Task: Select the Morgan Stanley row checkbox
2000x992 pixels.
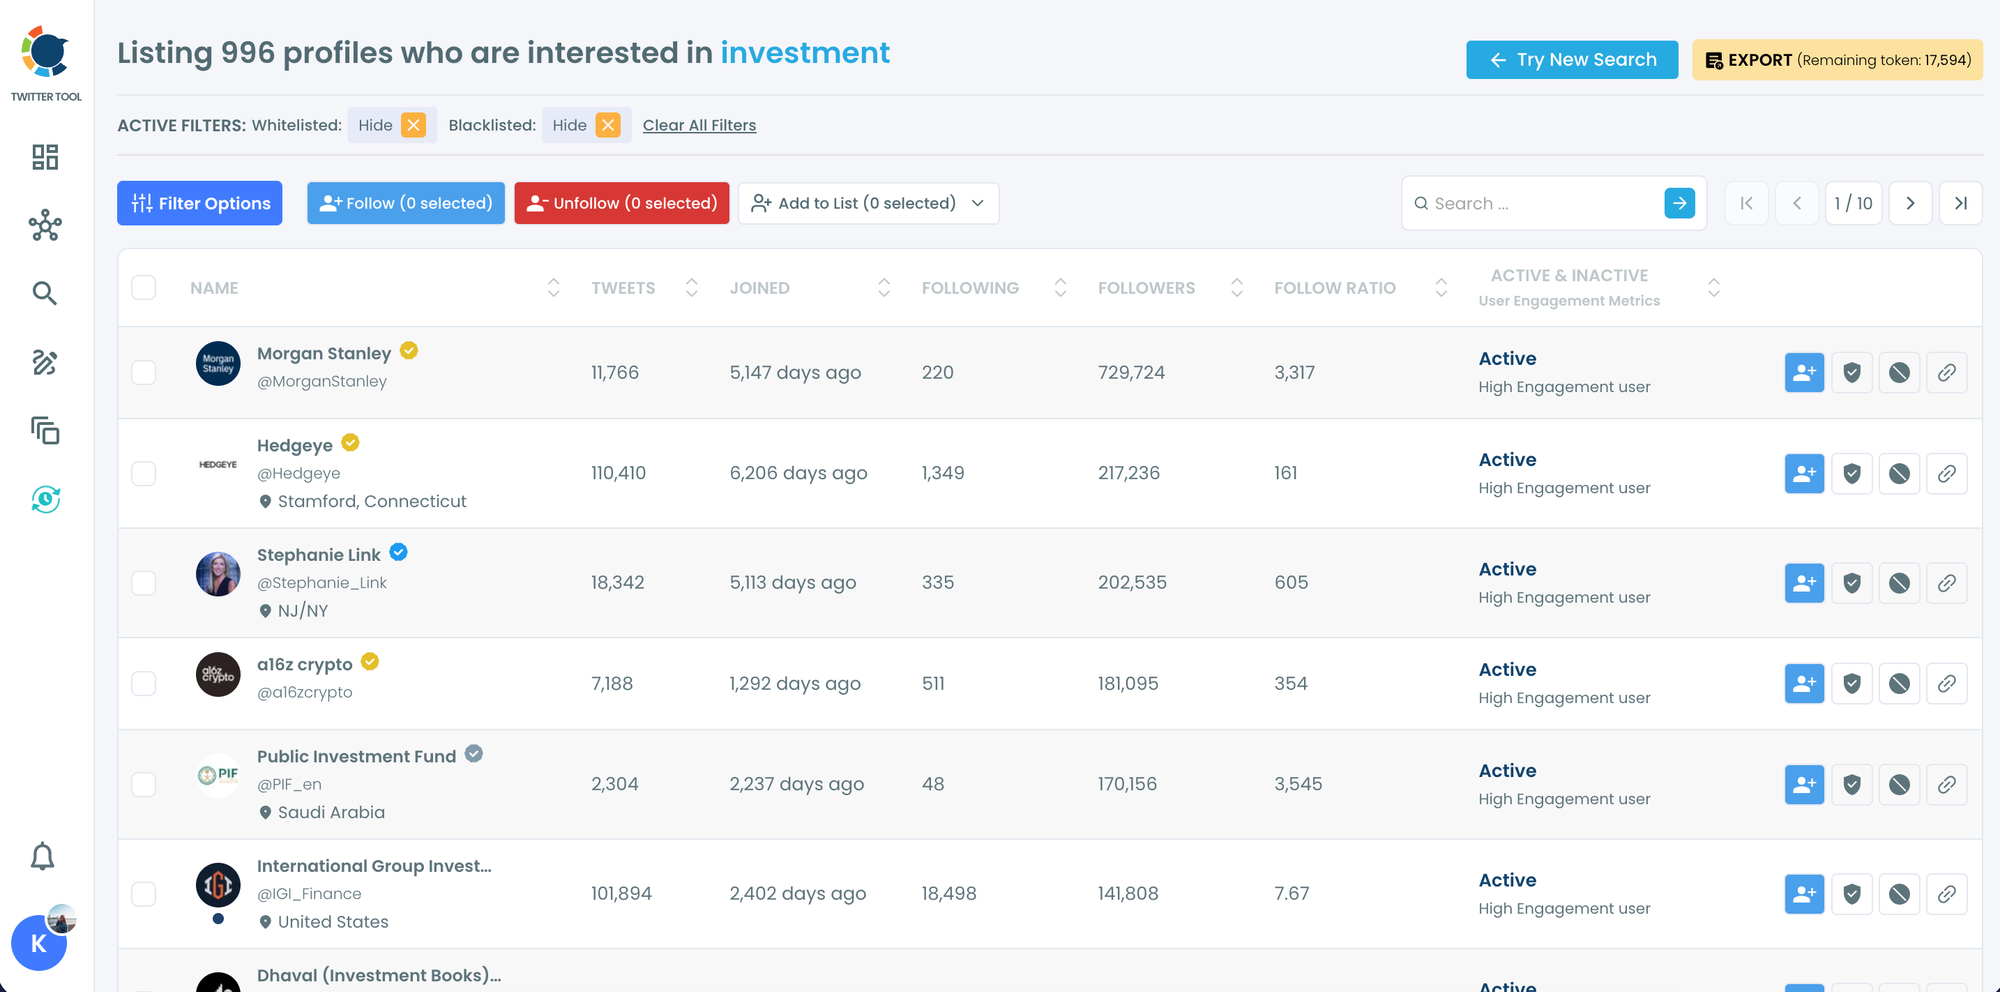Action: (x=144, y=373)
